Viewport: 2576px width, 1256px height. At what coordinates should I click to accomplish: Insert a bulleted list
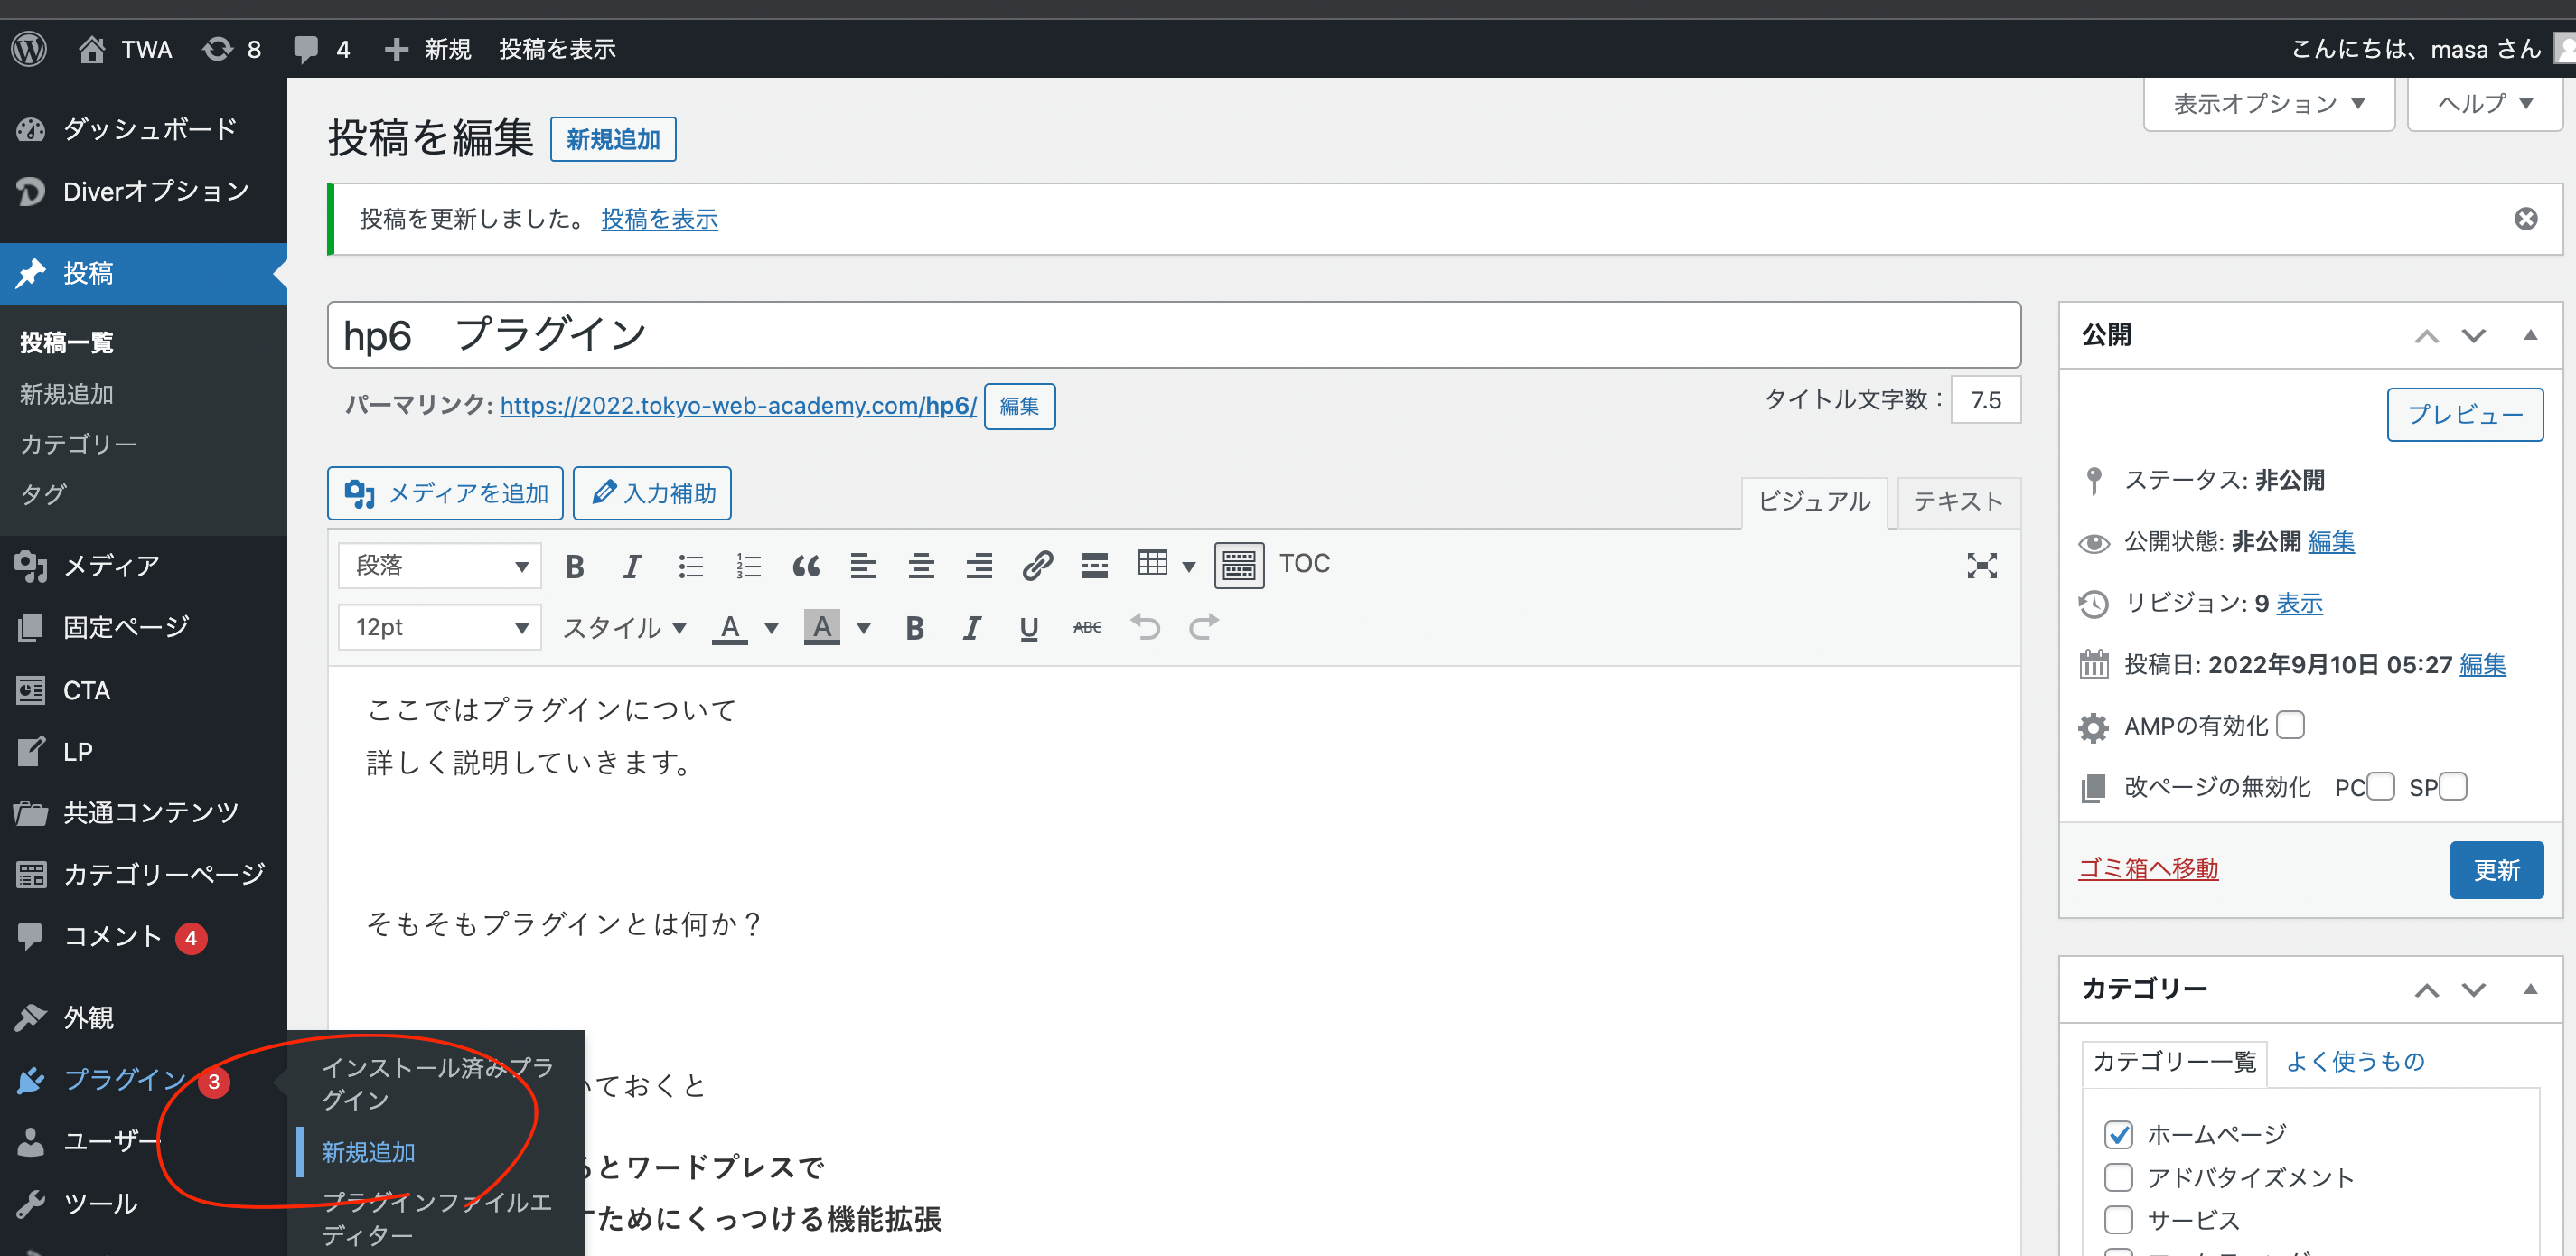coord(690,566)
